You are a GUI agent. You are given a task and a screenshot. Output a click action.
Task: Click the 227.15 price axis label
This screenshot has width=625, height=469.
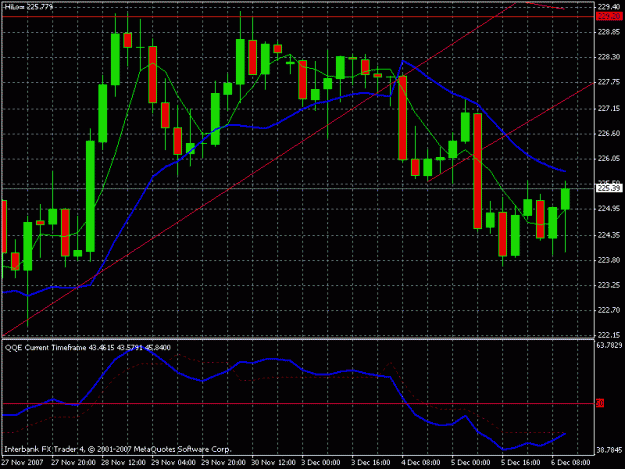point(609,108)
